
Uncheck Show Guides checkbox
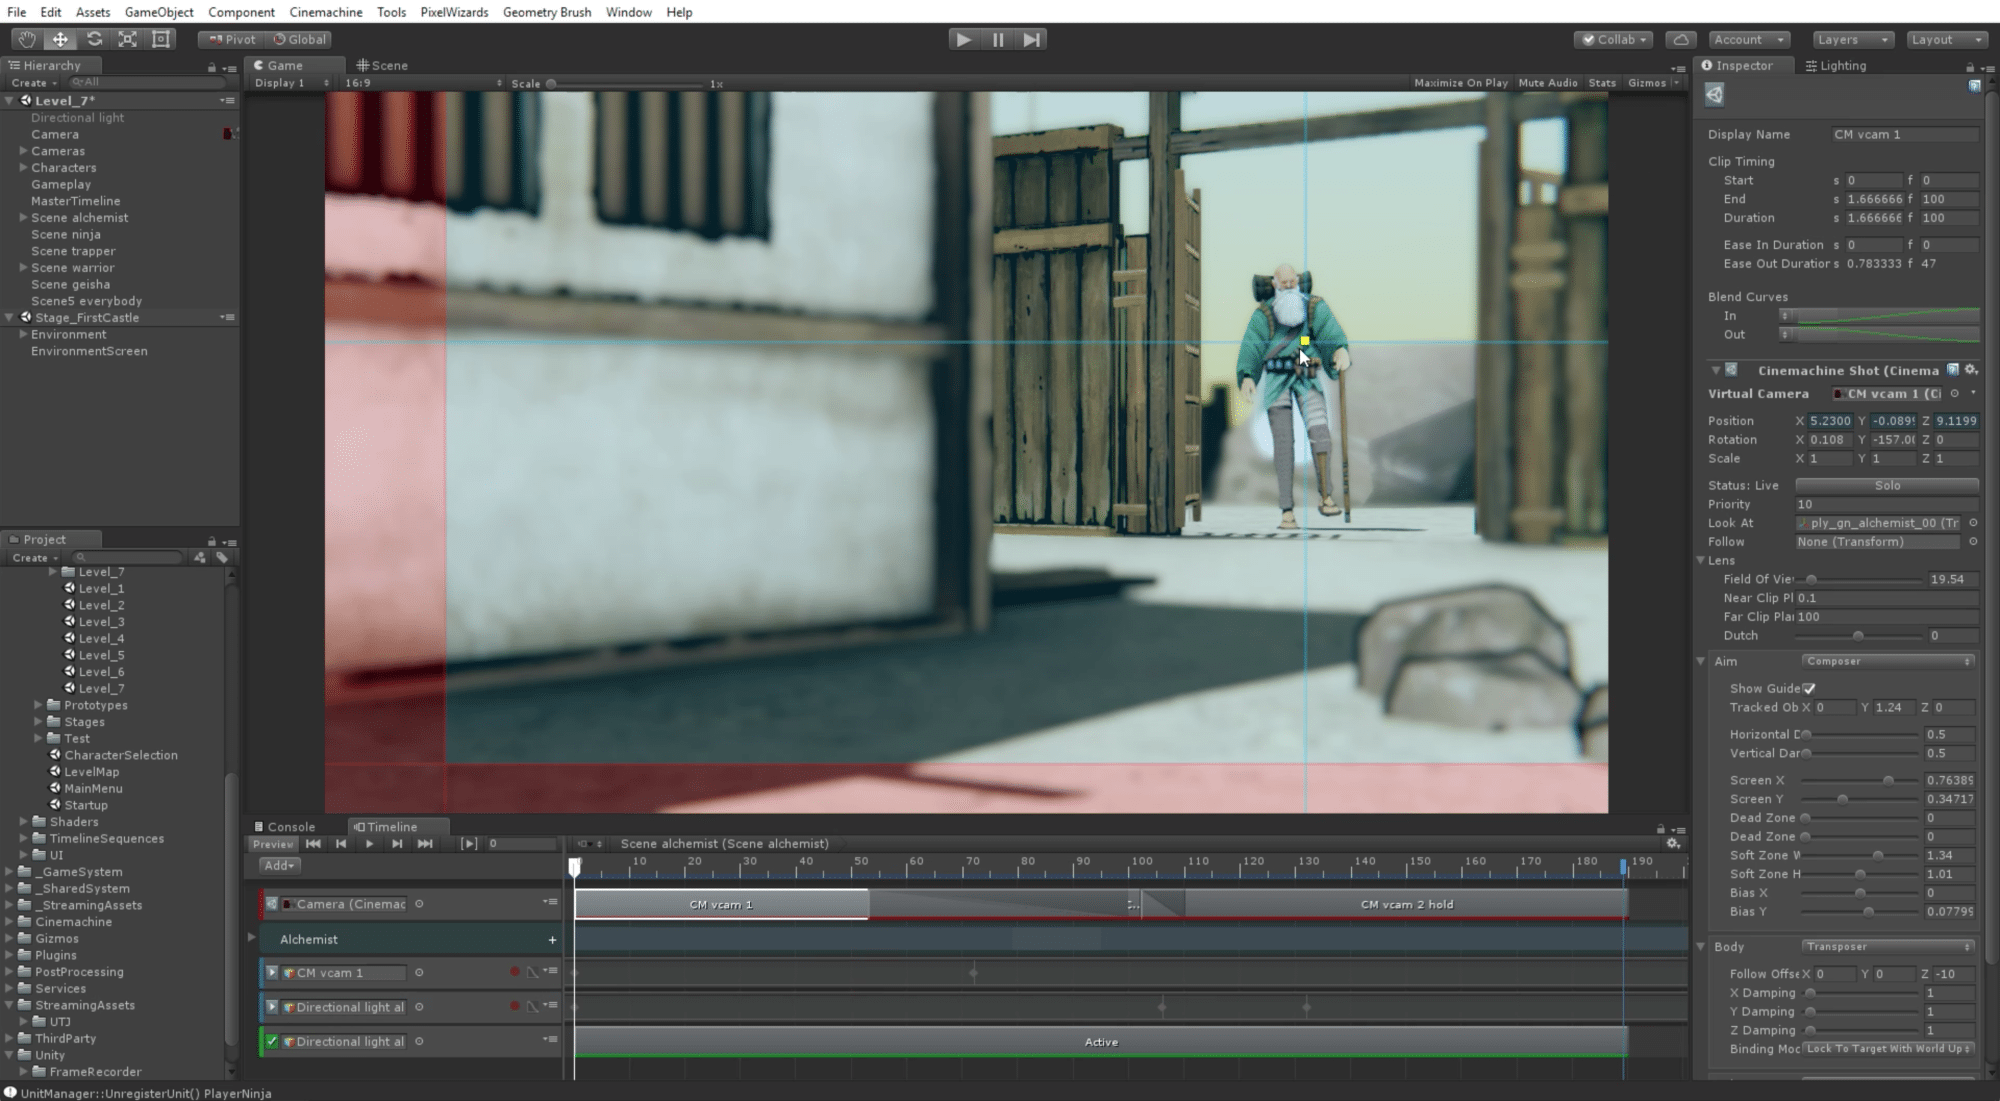[1809, 688]
